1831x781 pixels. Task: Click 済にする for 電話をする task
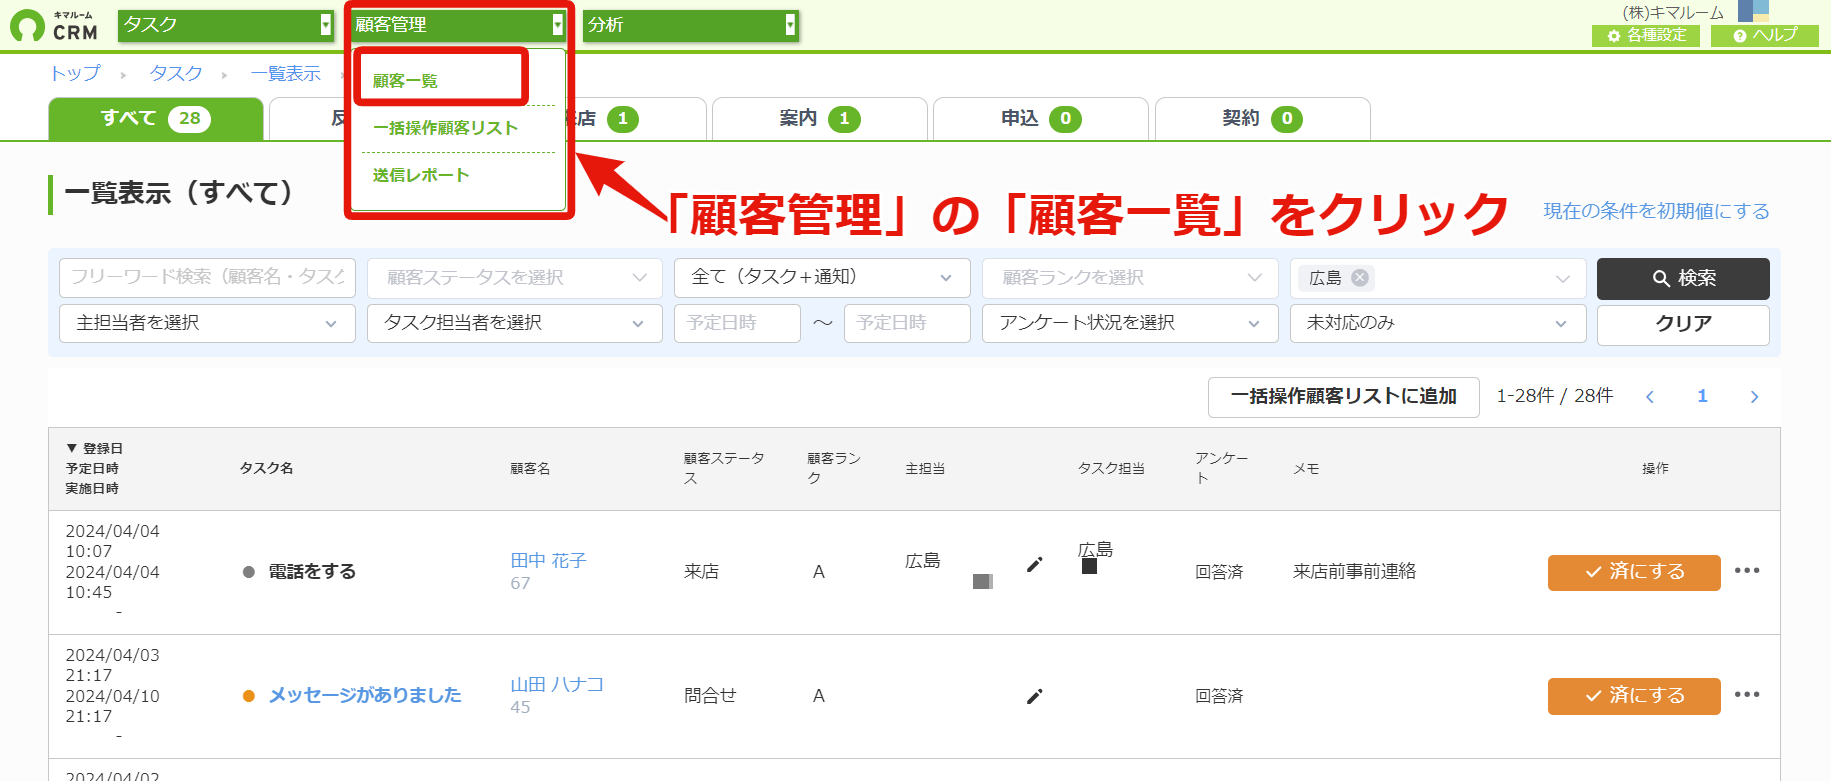tap(1634, 572)
